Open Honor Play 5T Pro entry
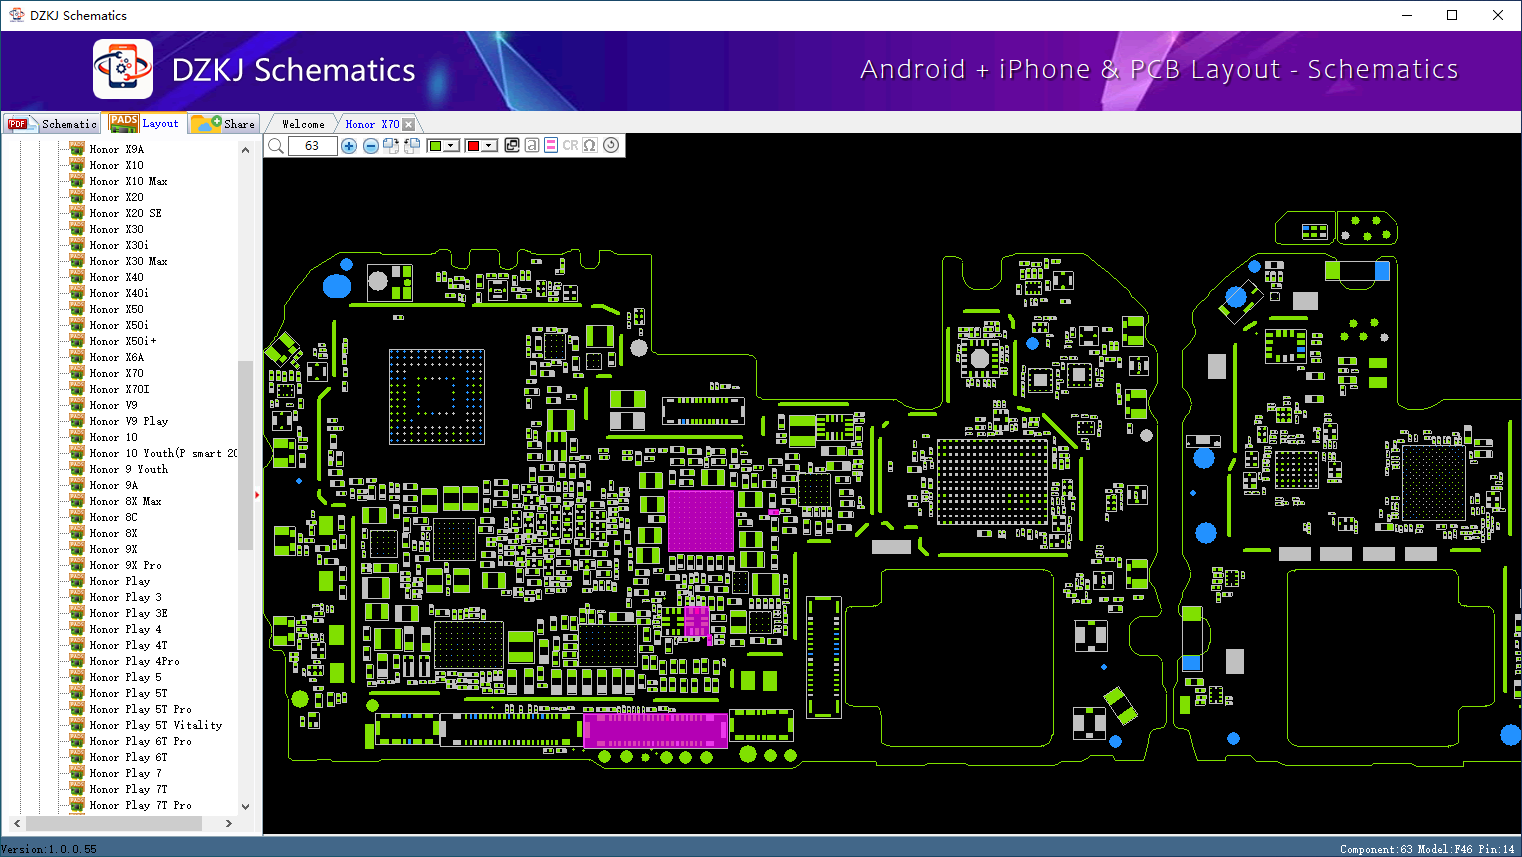Viewport: 1522px width, 857px height. [140, 709]
